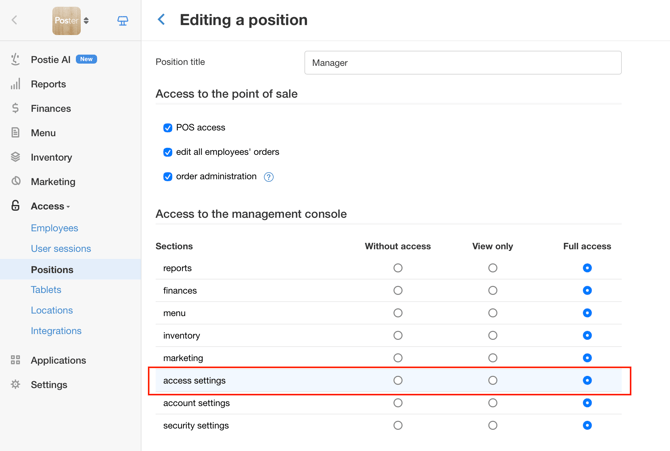Select Full access for reports
This screenshot has width=670, height=451.
[587, 268]
